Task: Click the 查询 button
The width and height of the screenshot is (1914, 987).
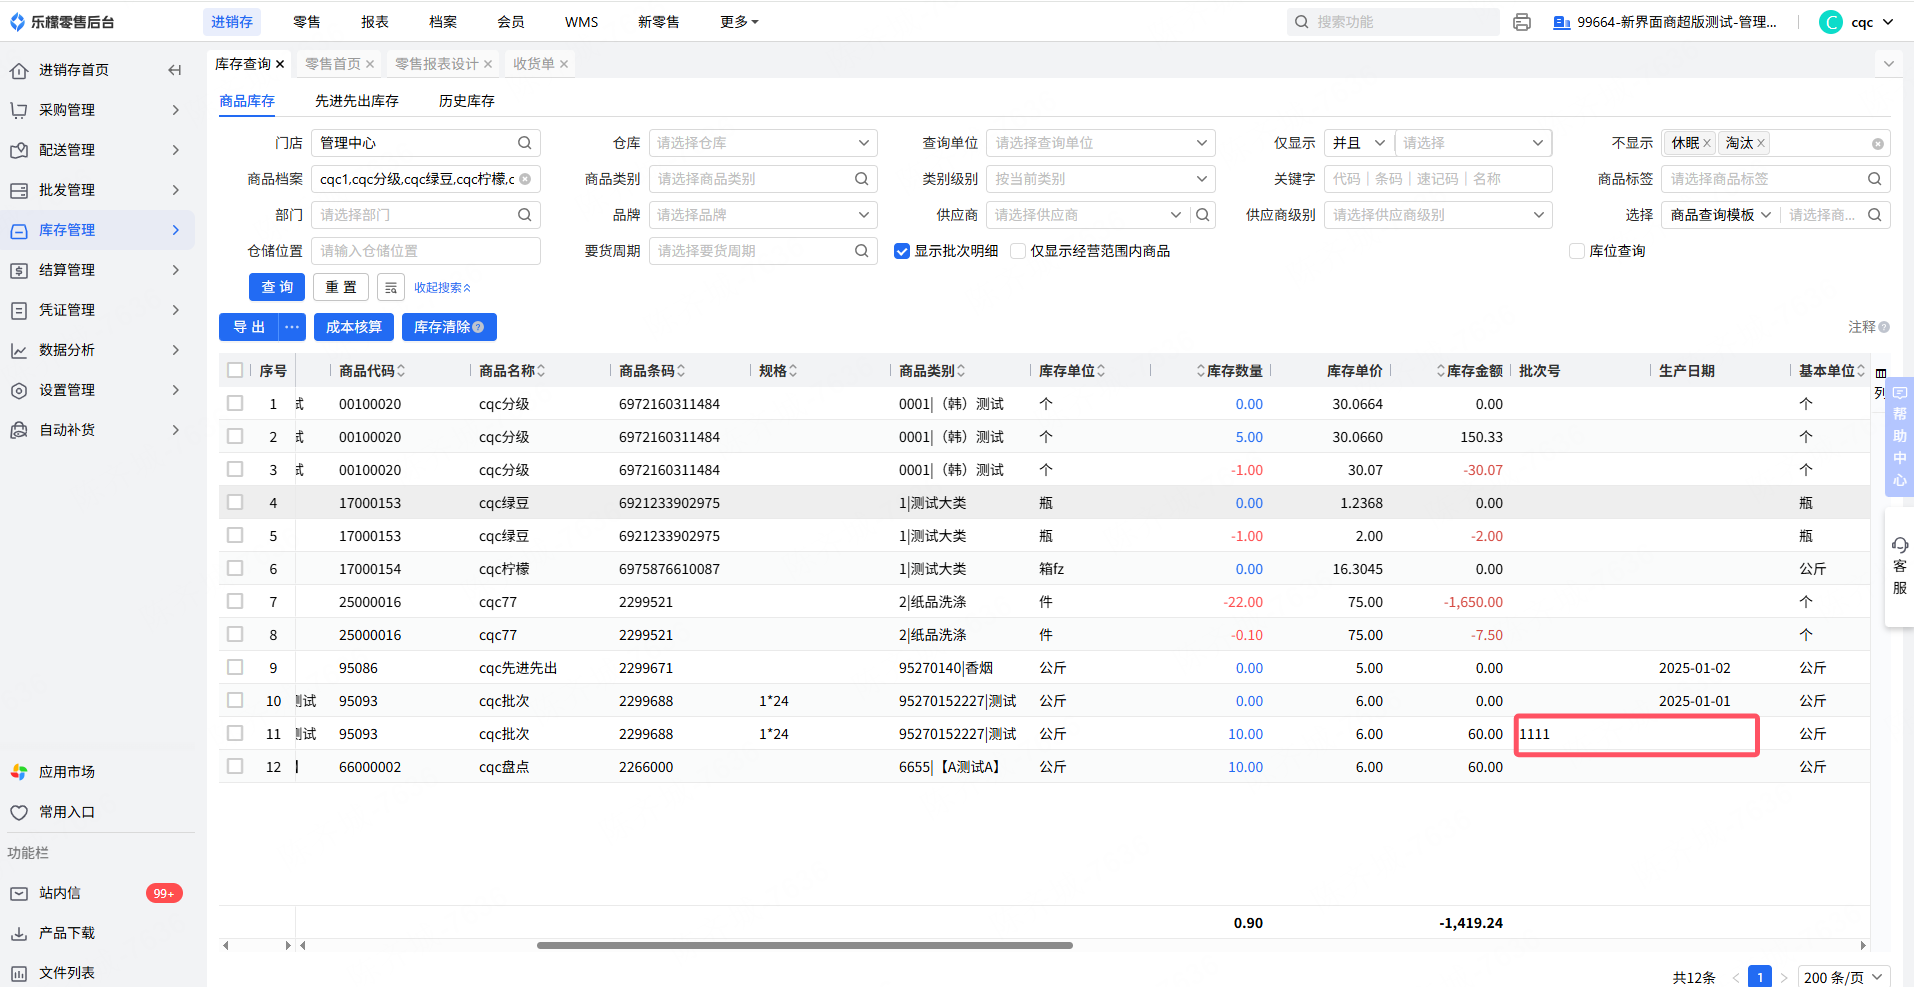Action: click(x=277, y=287)
